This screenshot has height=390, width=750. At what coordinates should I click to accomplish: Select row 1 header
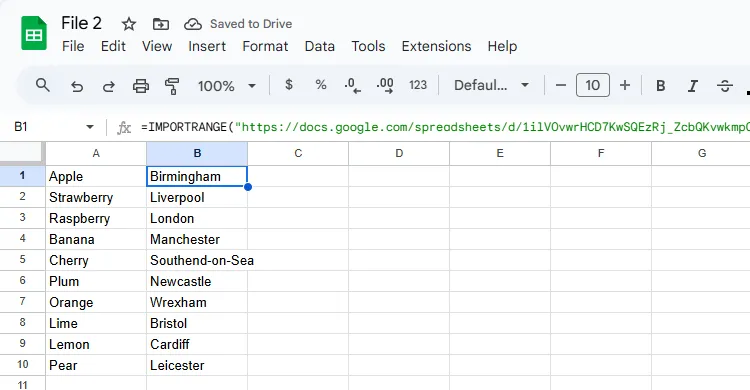pyautogui.click(x=22, y=176)
